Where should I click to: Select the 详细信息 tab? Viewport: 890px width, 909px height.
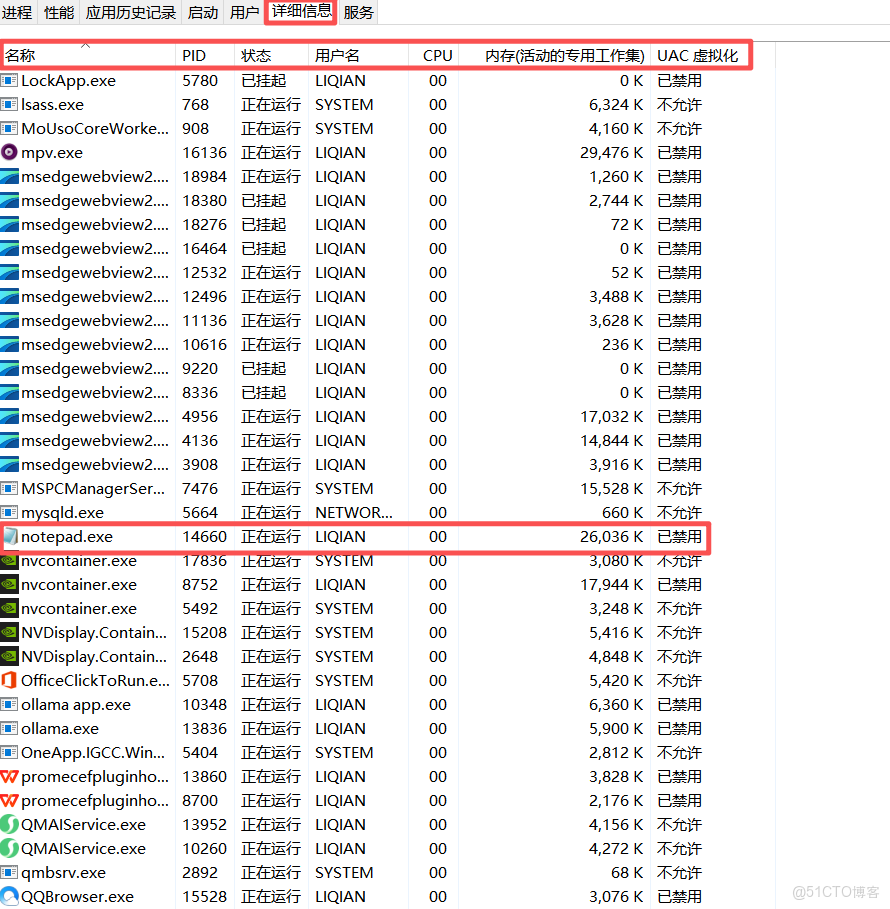point(301,11)
